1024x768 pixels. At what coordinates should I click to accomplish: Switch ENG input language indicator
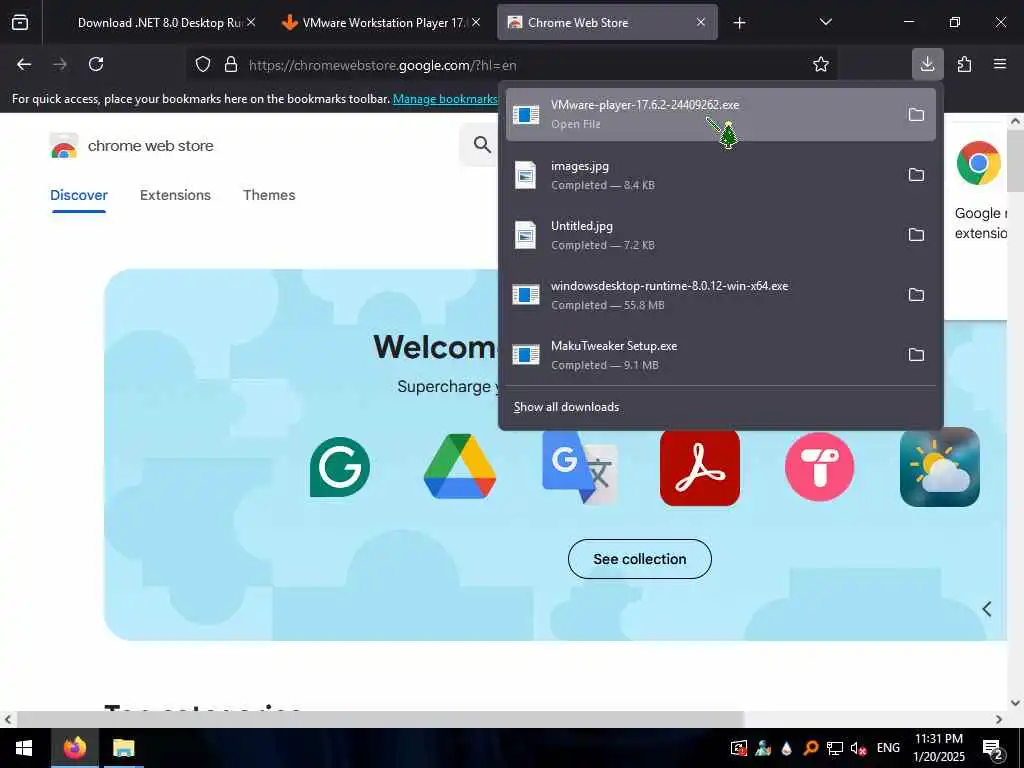pyautogui.click(x=888, y=748)
